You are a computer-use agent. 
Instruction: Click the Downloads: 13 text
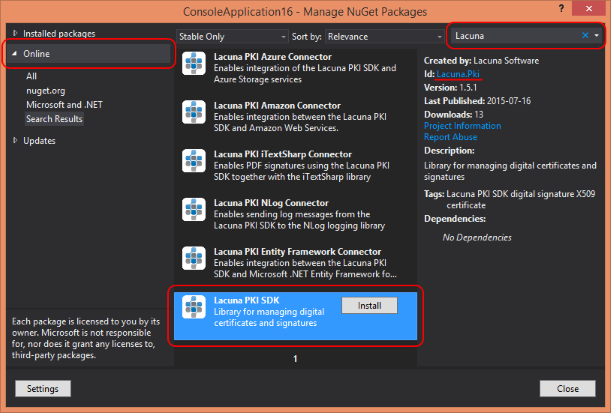coord(454,115)
